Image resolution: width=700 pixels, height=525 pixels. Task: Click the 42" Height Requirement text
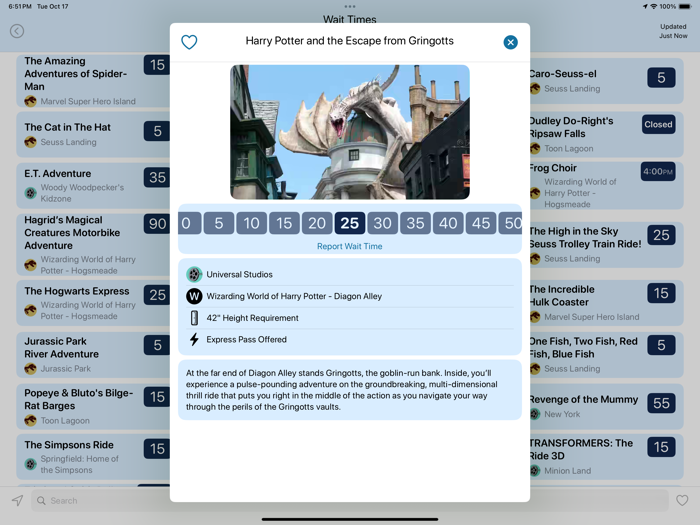[x=252, y=318]
